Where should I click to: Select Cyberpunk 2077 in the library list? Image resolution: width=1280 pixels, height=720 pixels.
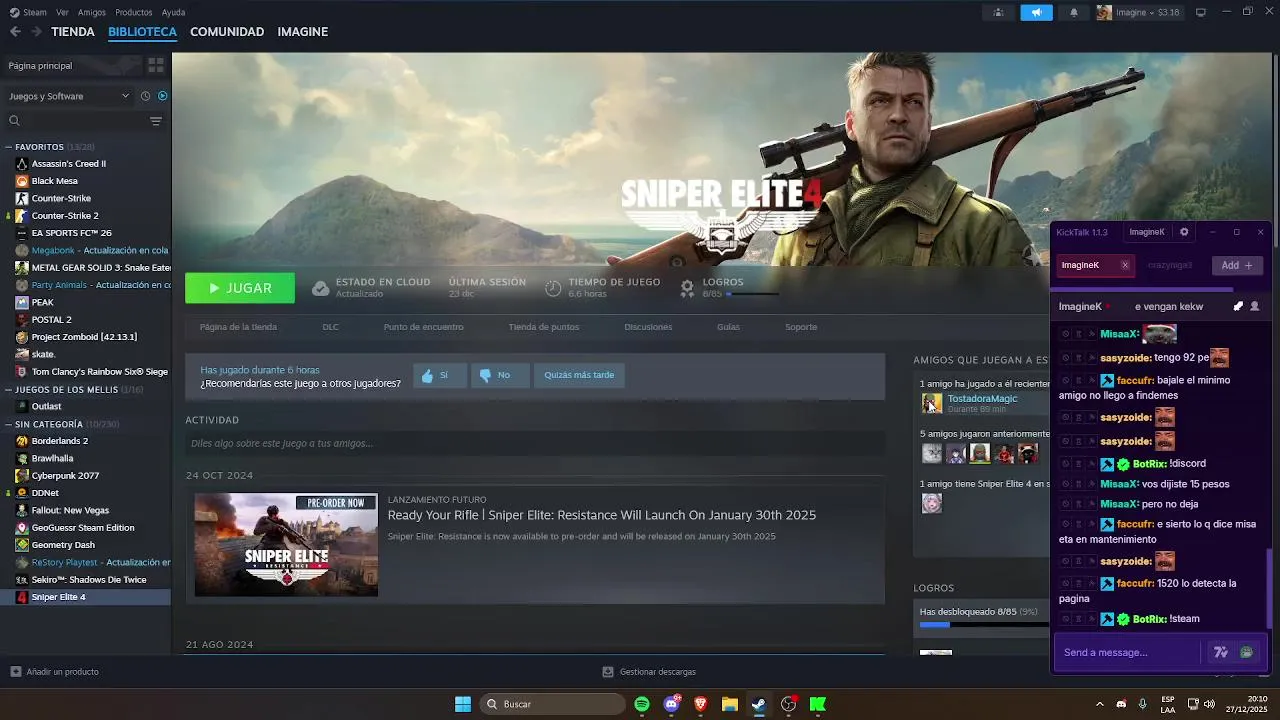[85, 476]
